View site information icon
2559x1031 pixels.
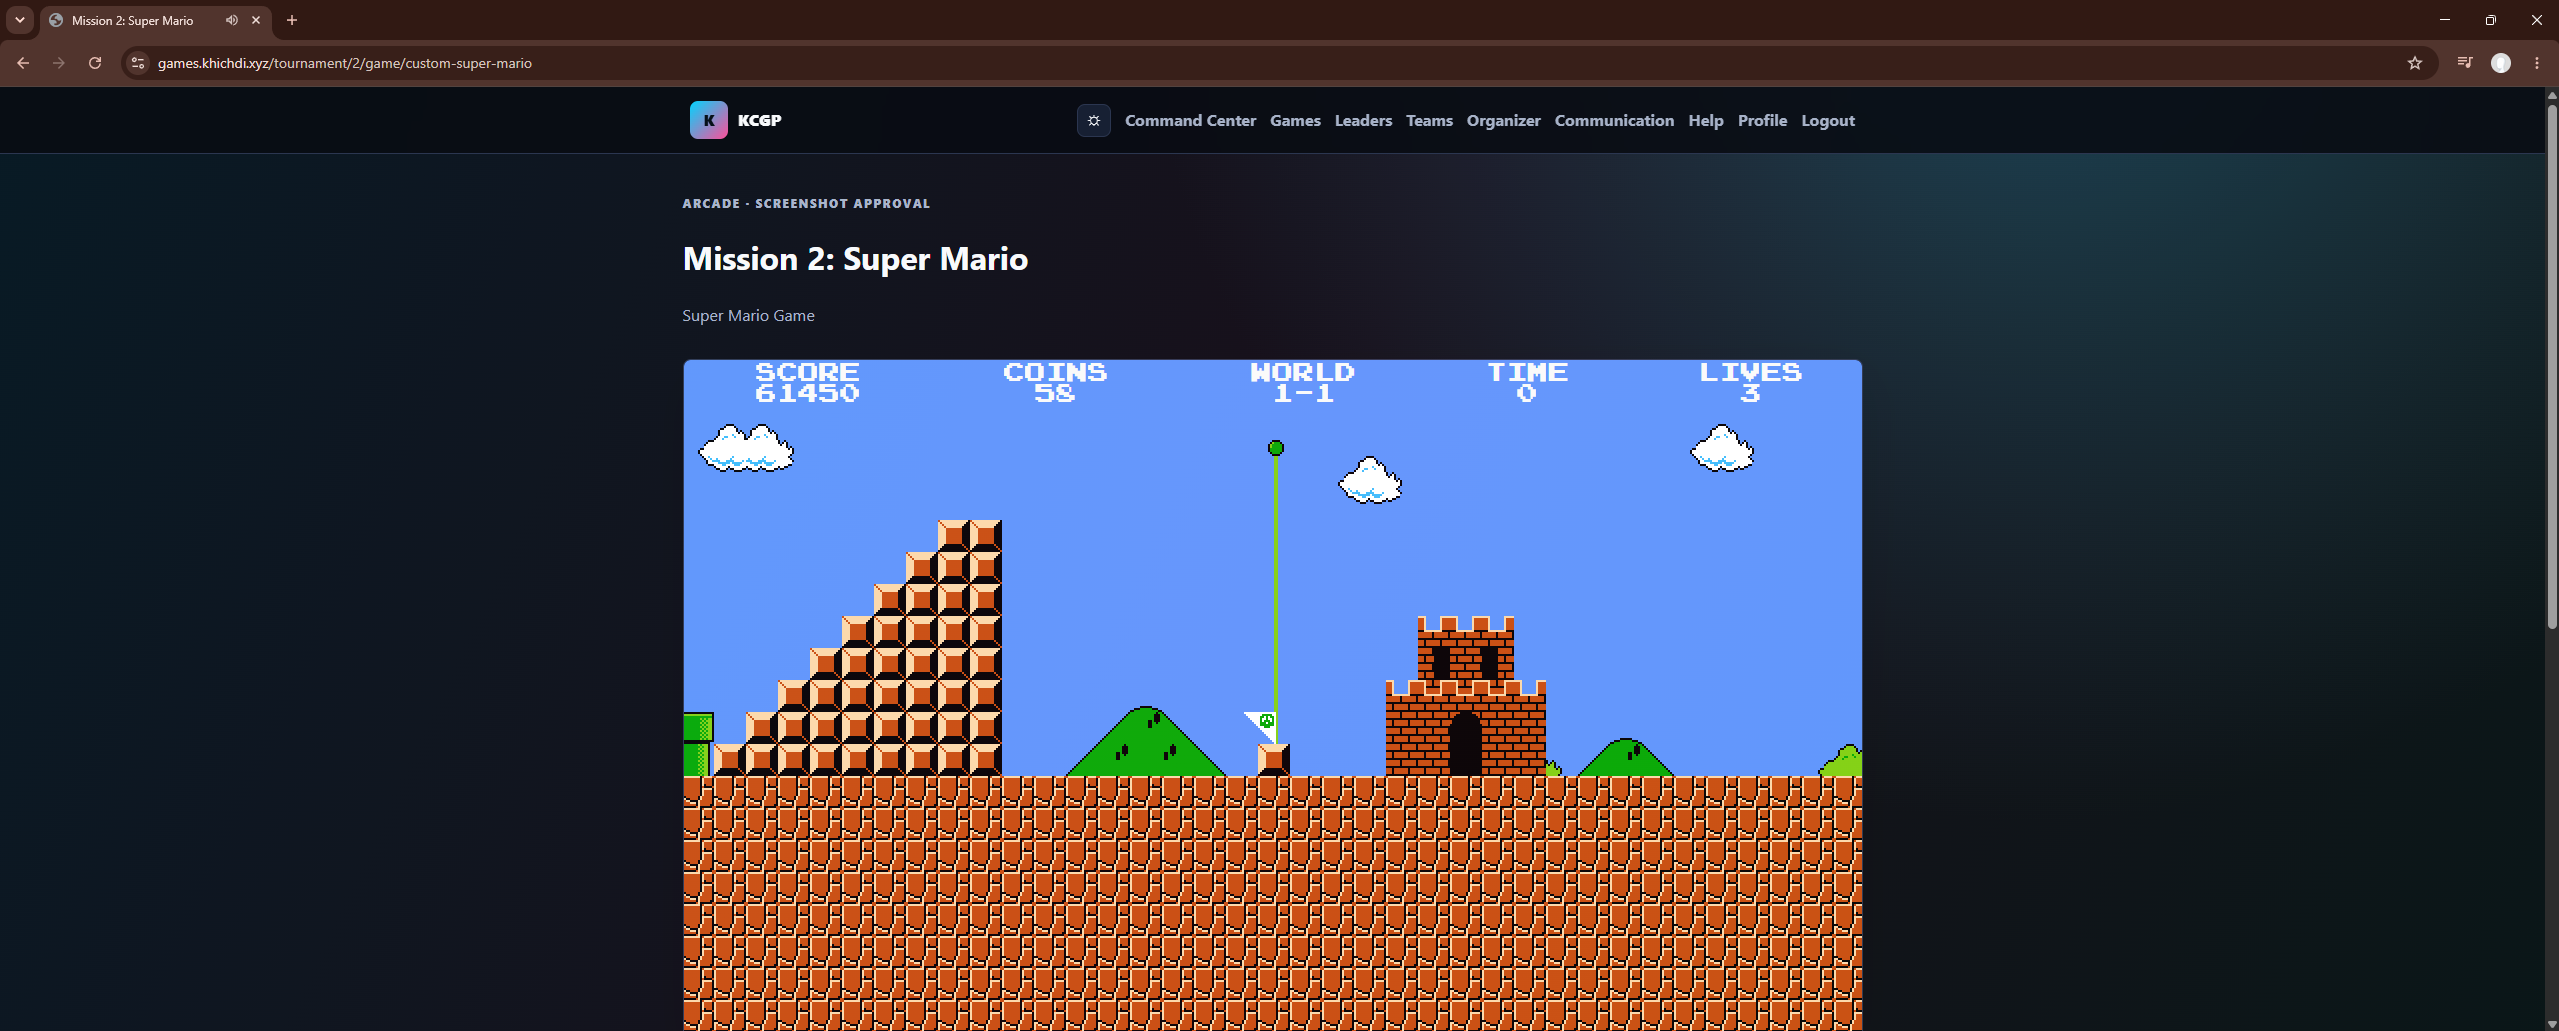(x=138, y=63)
